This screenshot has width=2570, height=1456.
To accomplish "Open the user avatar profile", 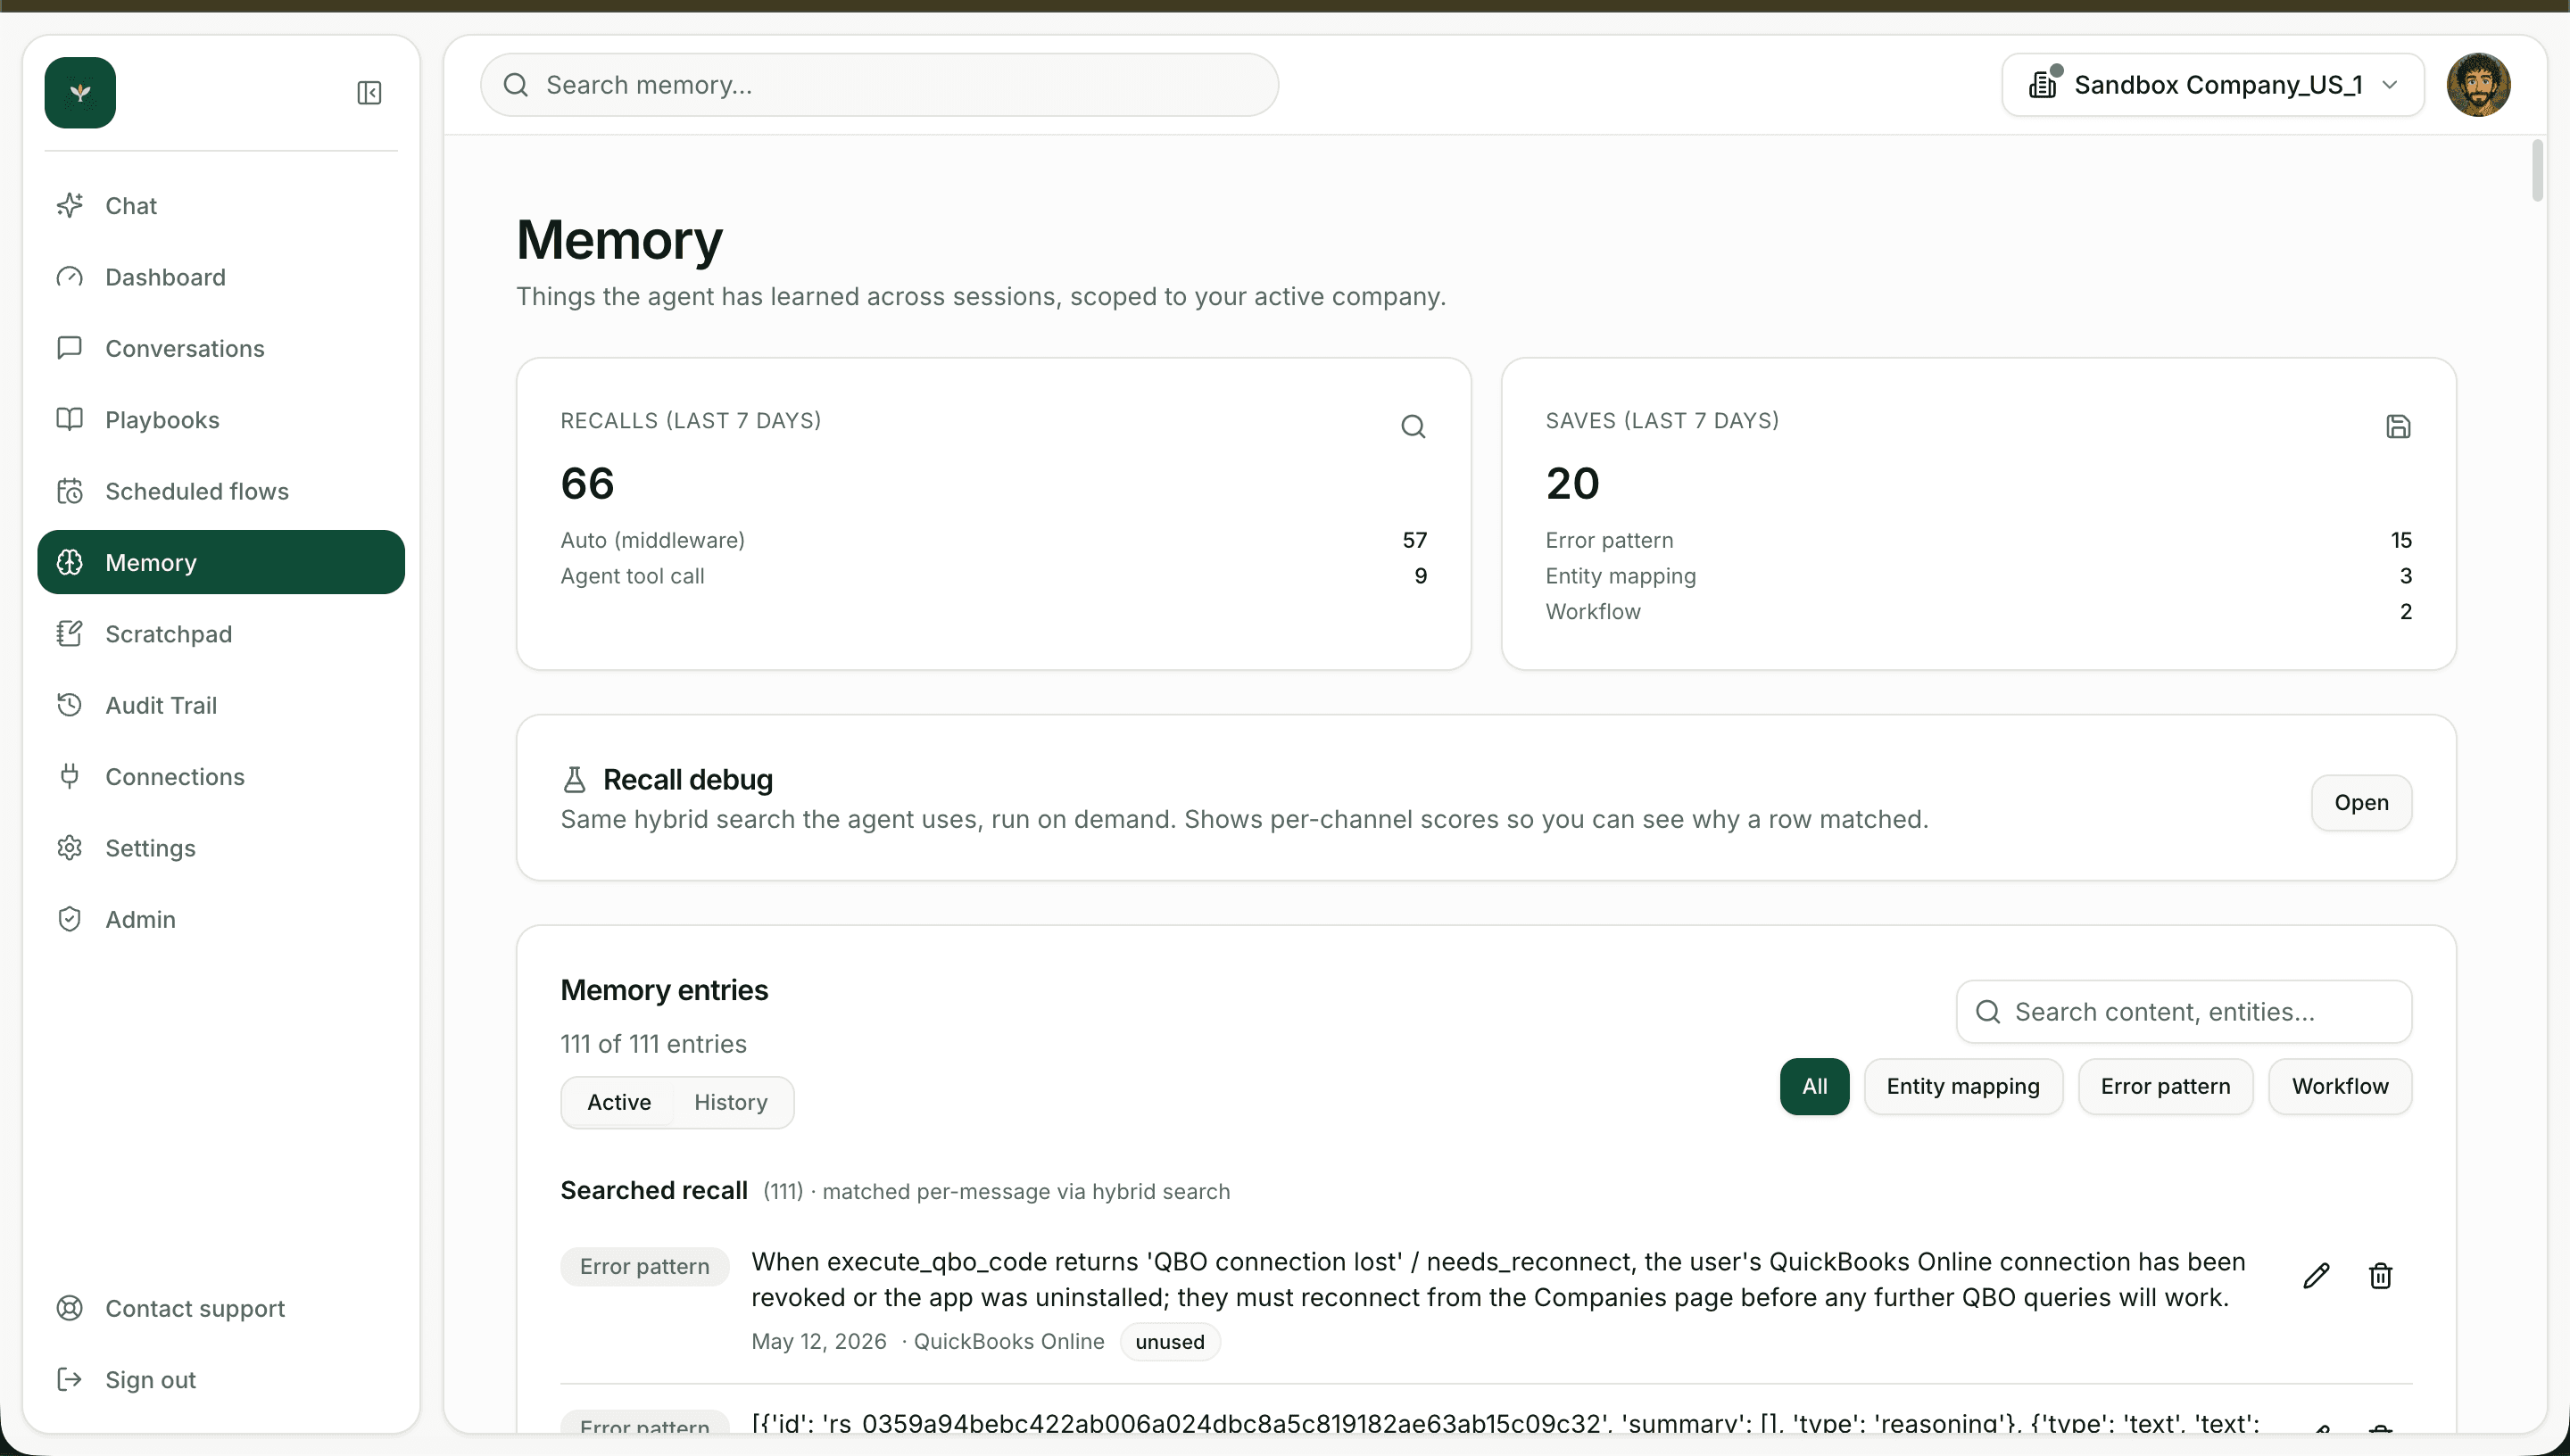I will pos(2478,85).
